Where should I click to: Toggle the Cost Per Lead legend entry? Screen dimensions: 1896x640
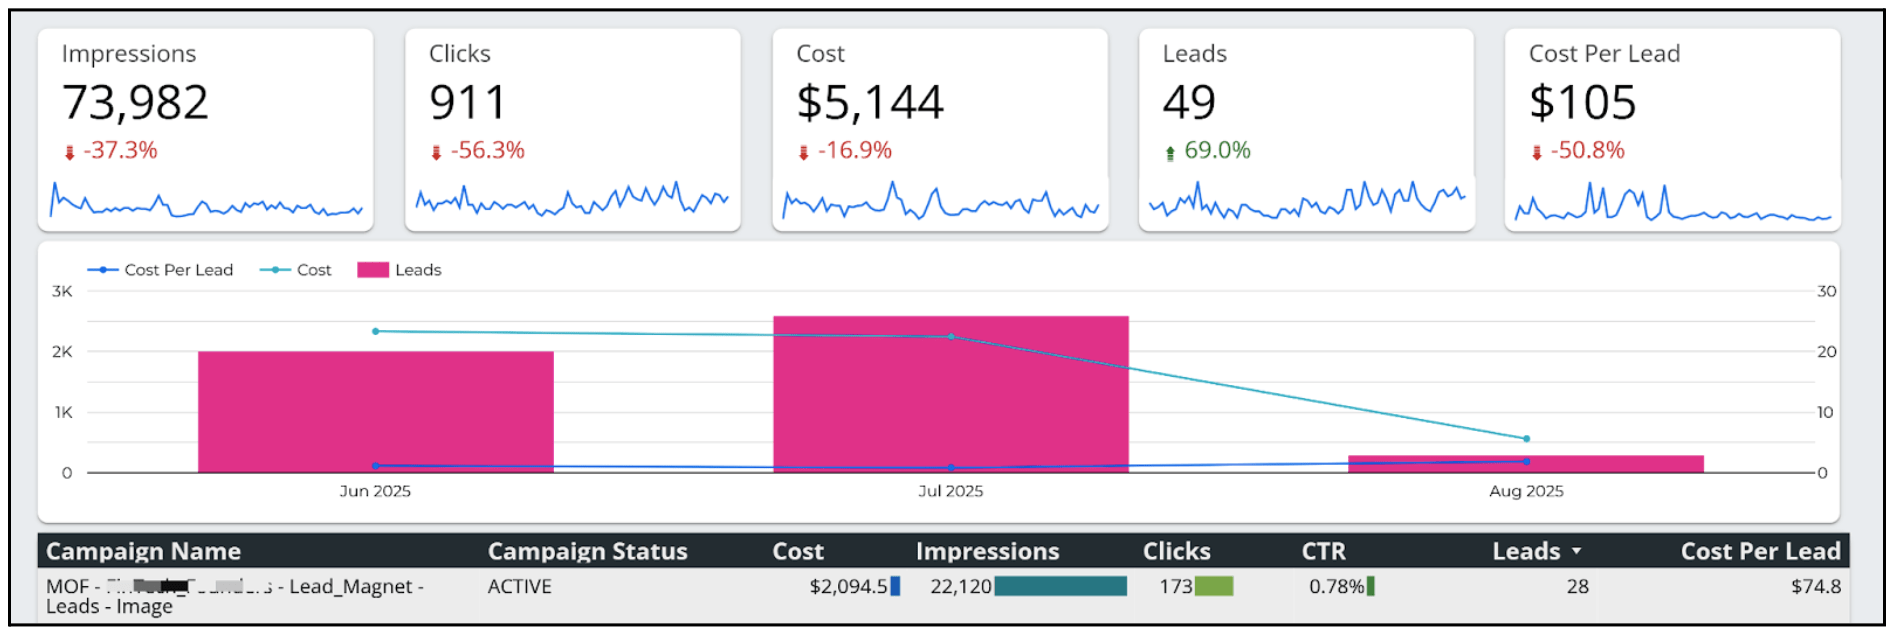coord(160,270)
